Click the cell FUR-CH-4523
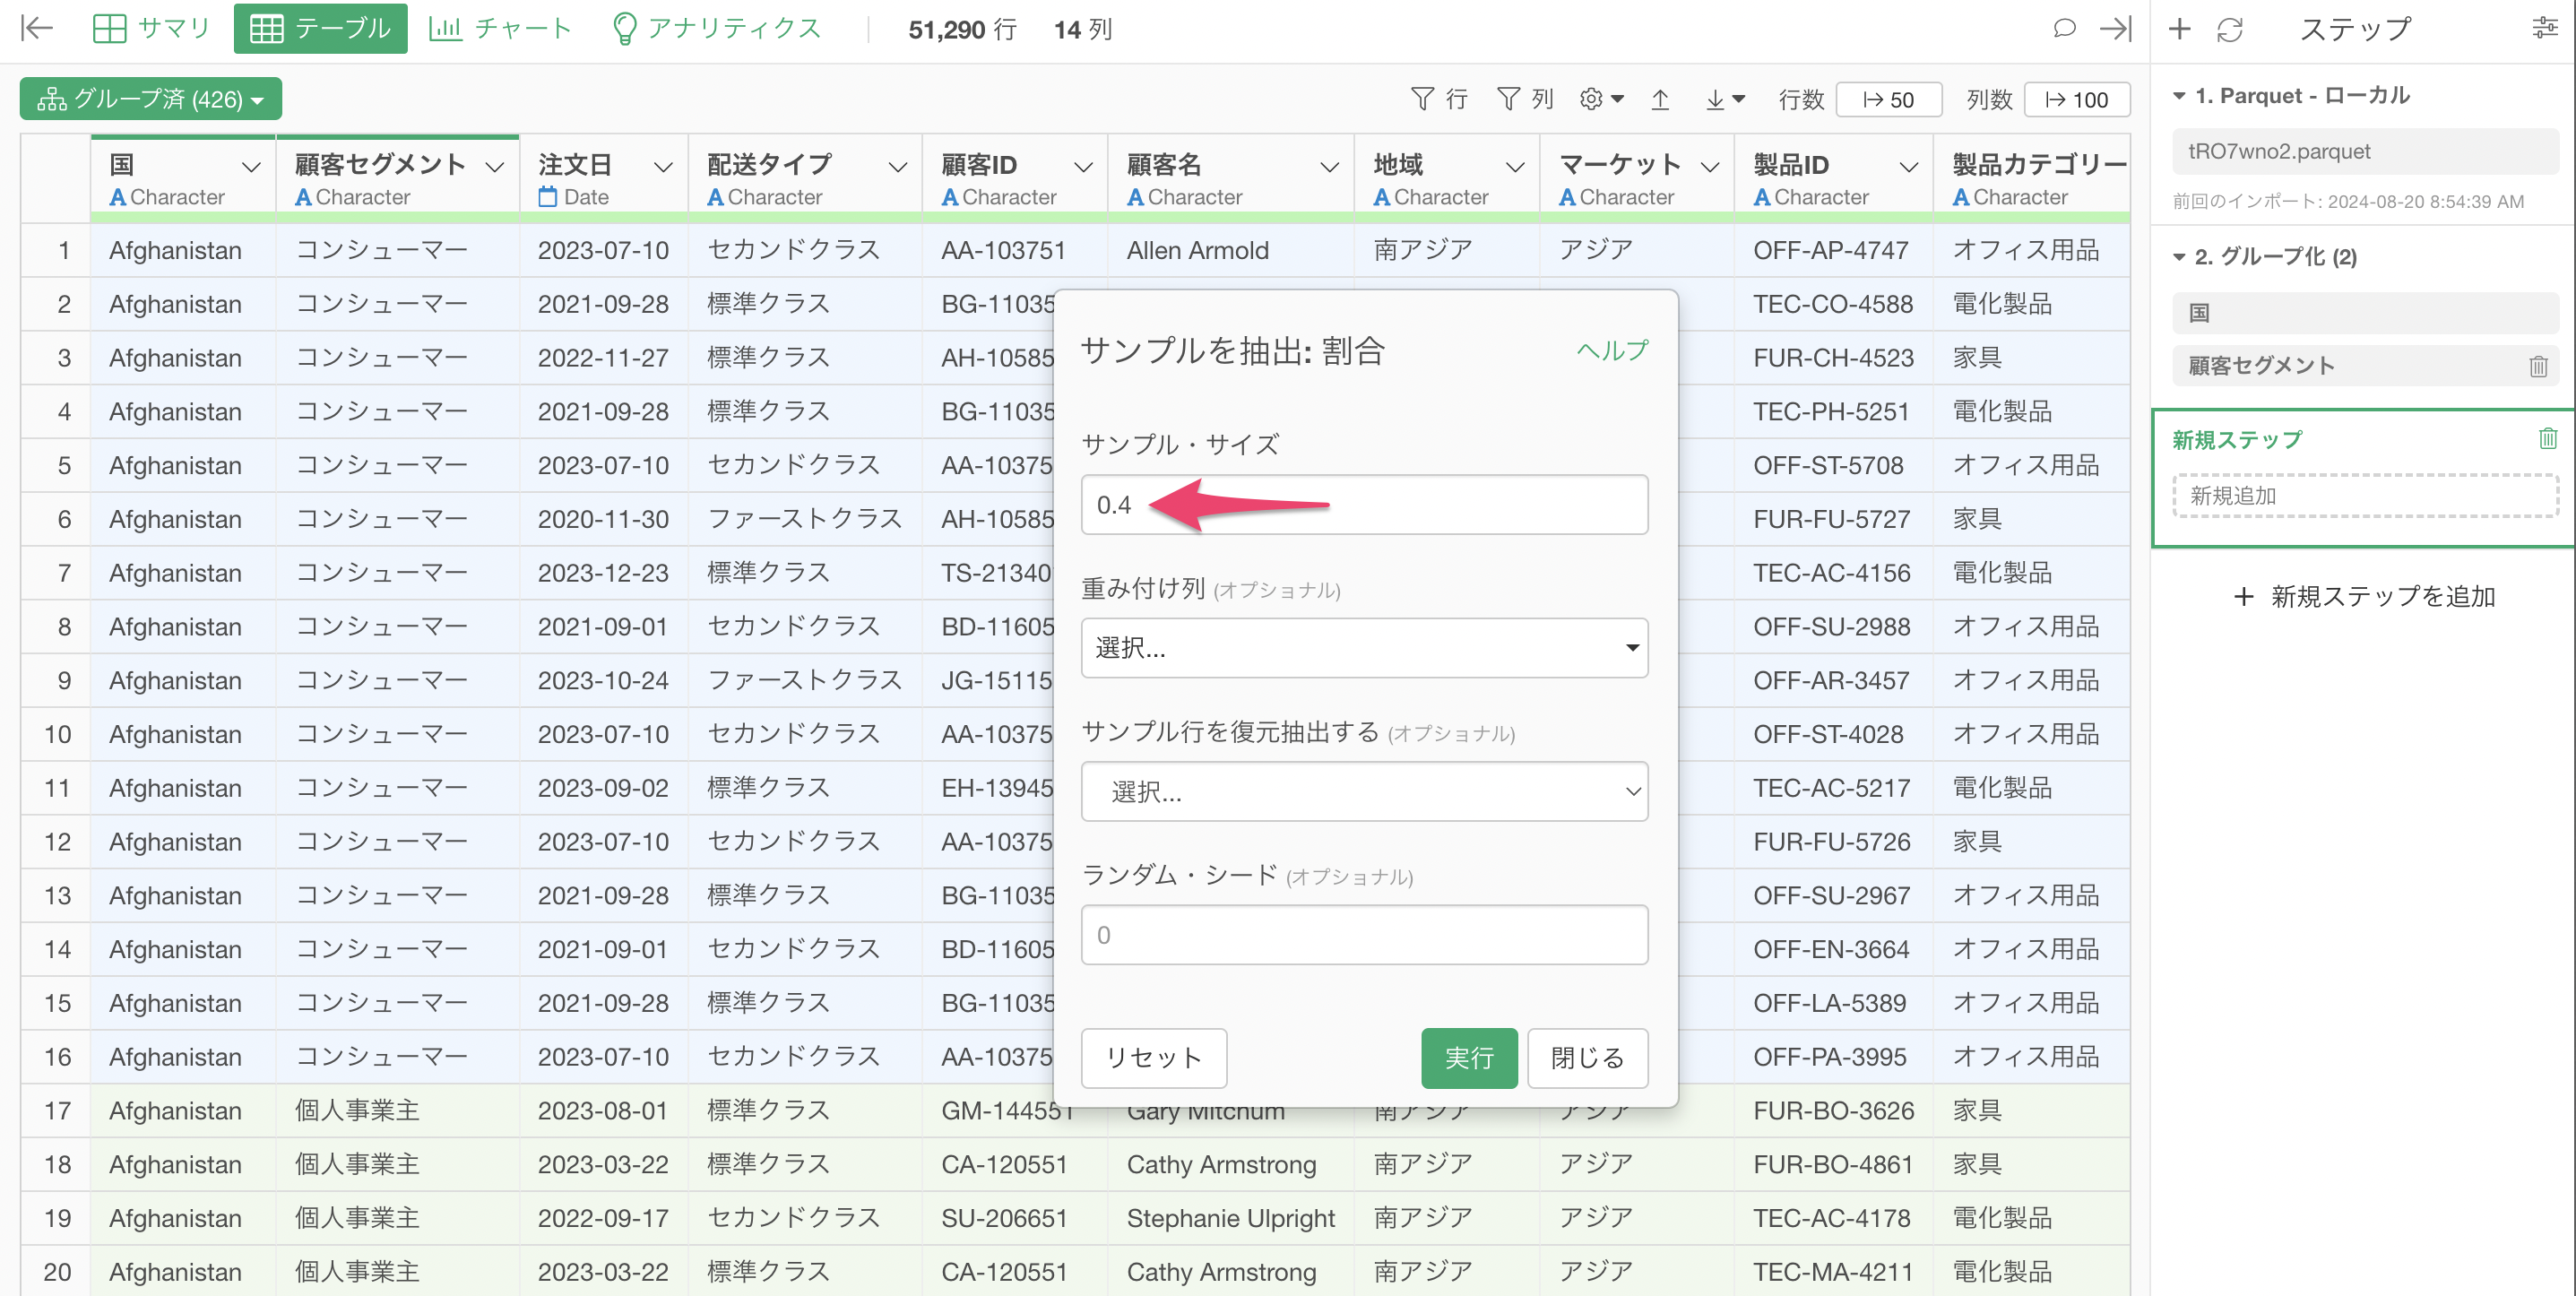Image resolution: width=2576 pixels, height=1296 pixels. pos(1833,358)
